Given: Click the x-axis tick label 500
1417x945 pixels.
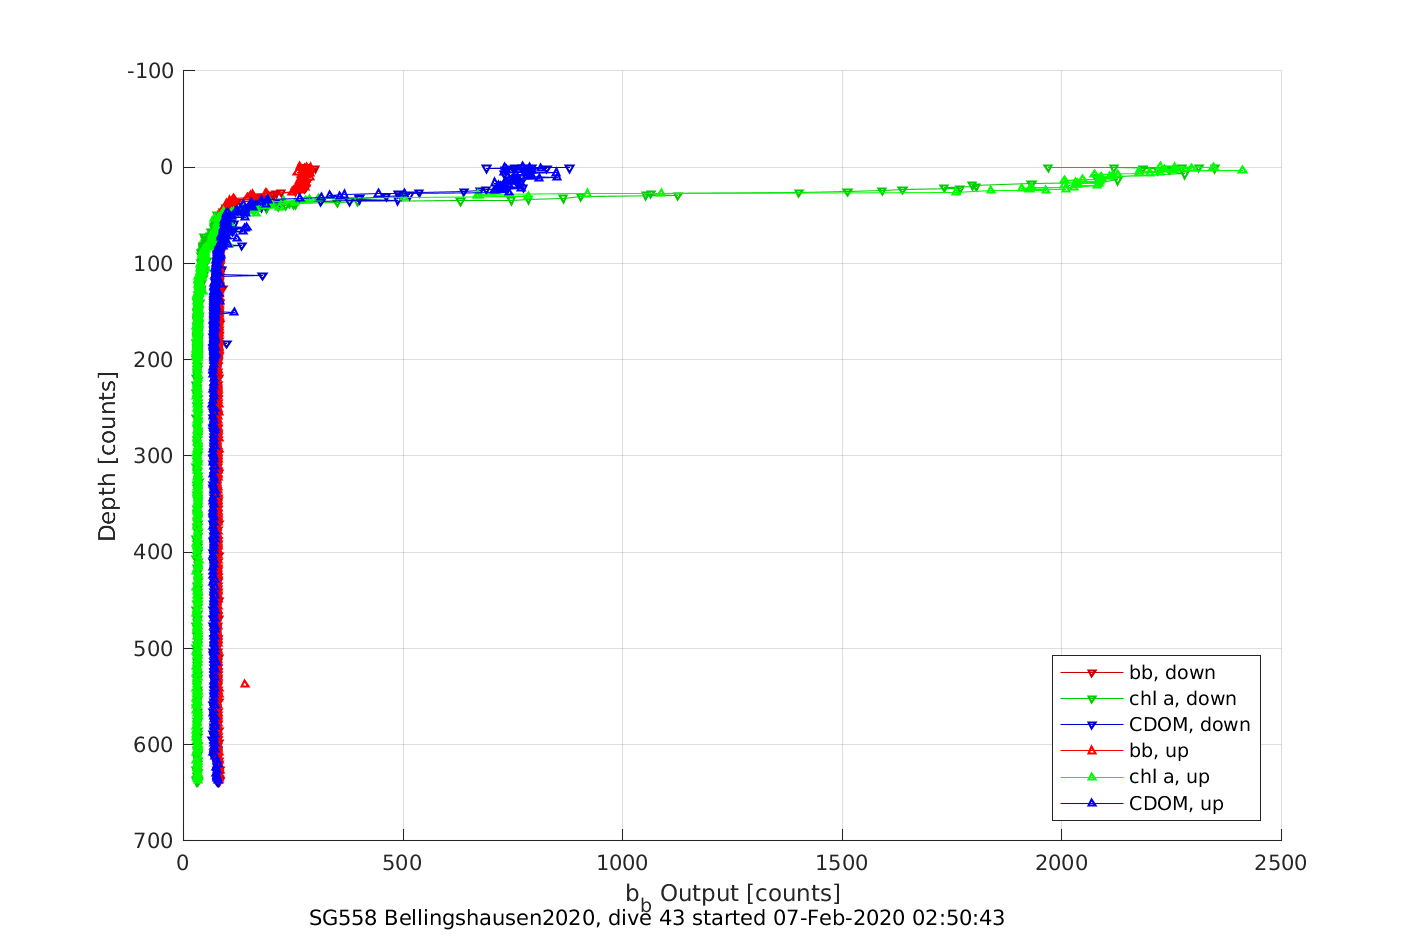Looking at the screenshot, I should [x=403, y=863].
